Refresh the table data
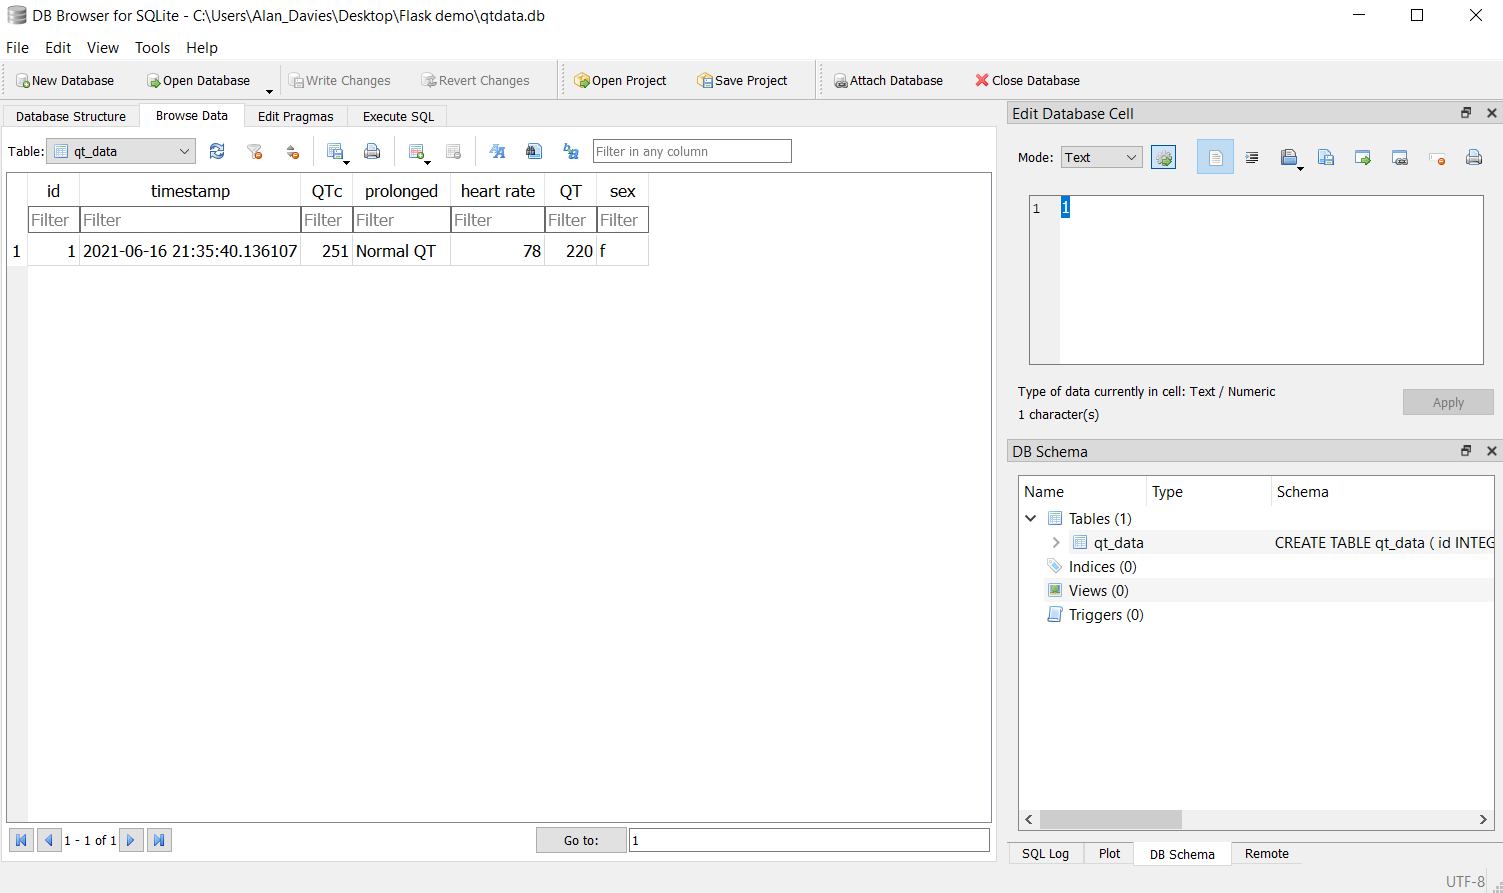Screen dimensions: 1503x893 [x=217, y=152]
